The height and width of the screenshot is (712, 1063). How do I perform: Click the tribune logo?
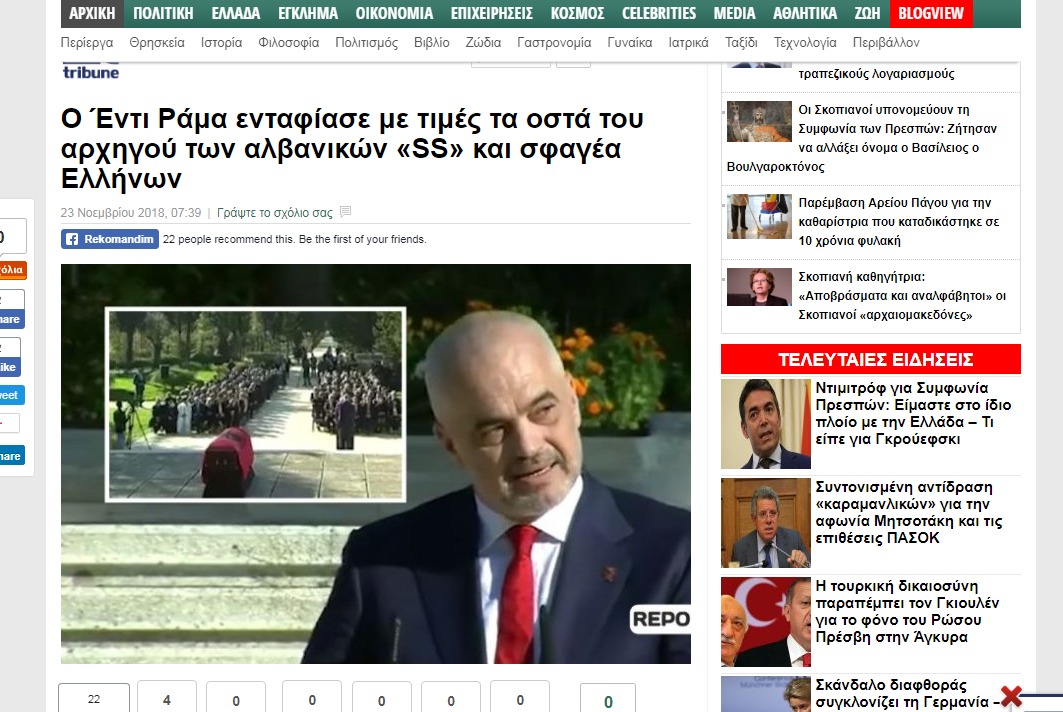(x=91, y=72)
